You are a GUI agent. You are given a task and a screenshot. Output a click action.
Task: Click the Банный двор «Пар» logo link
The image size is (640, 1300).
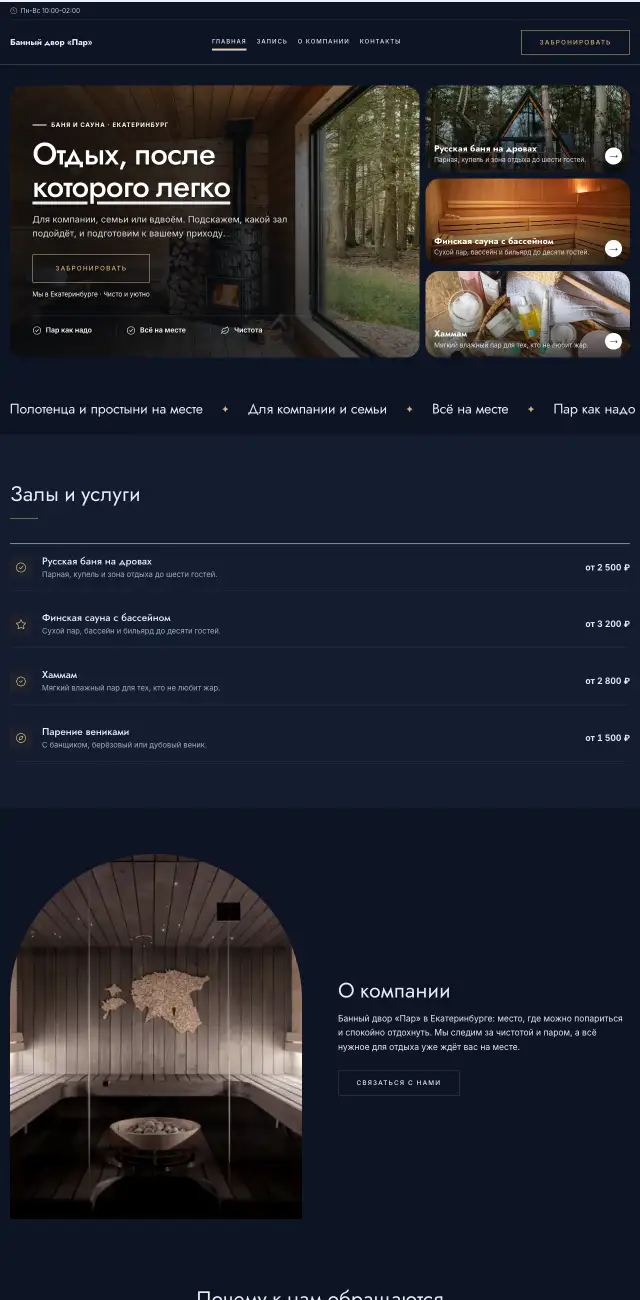(51, 42)
